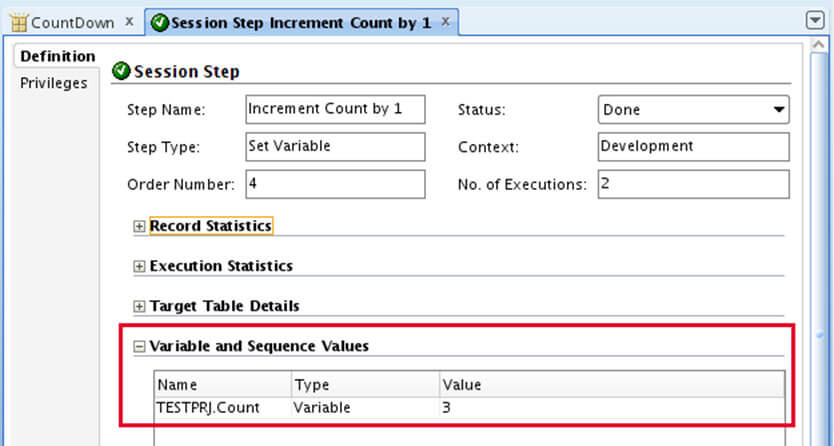The width and height of the screenshot is (834, 446).
Task: Select Session Step Increment Count by 1 tab
Action: [301, 22]
